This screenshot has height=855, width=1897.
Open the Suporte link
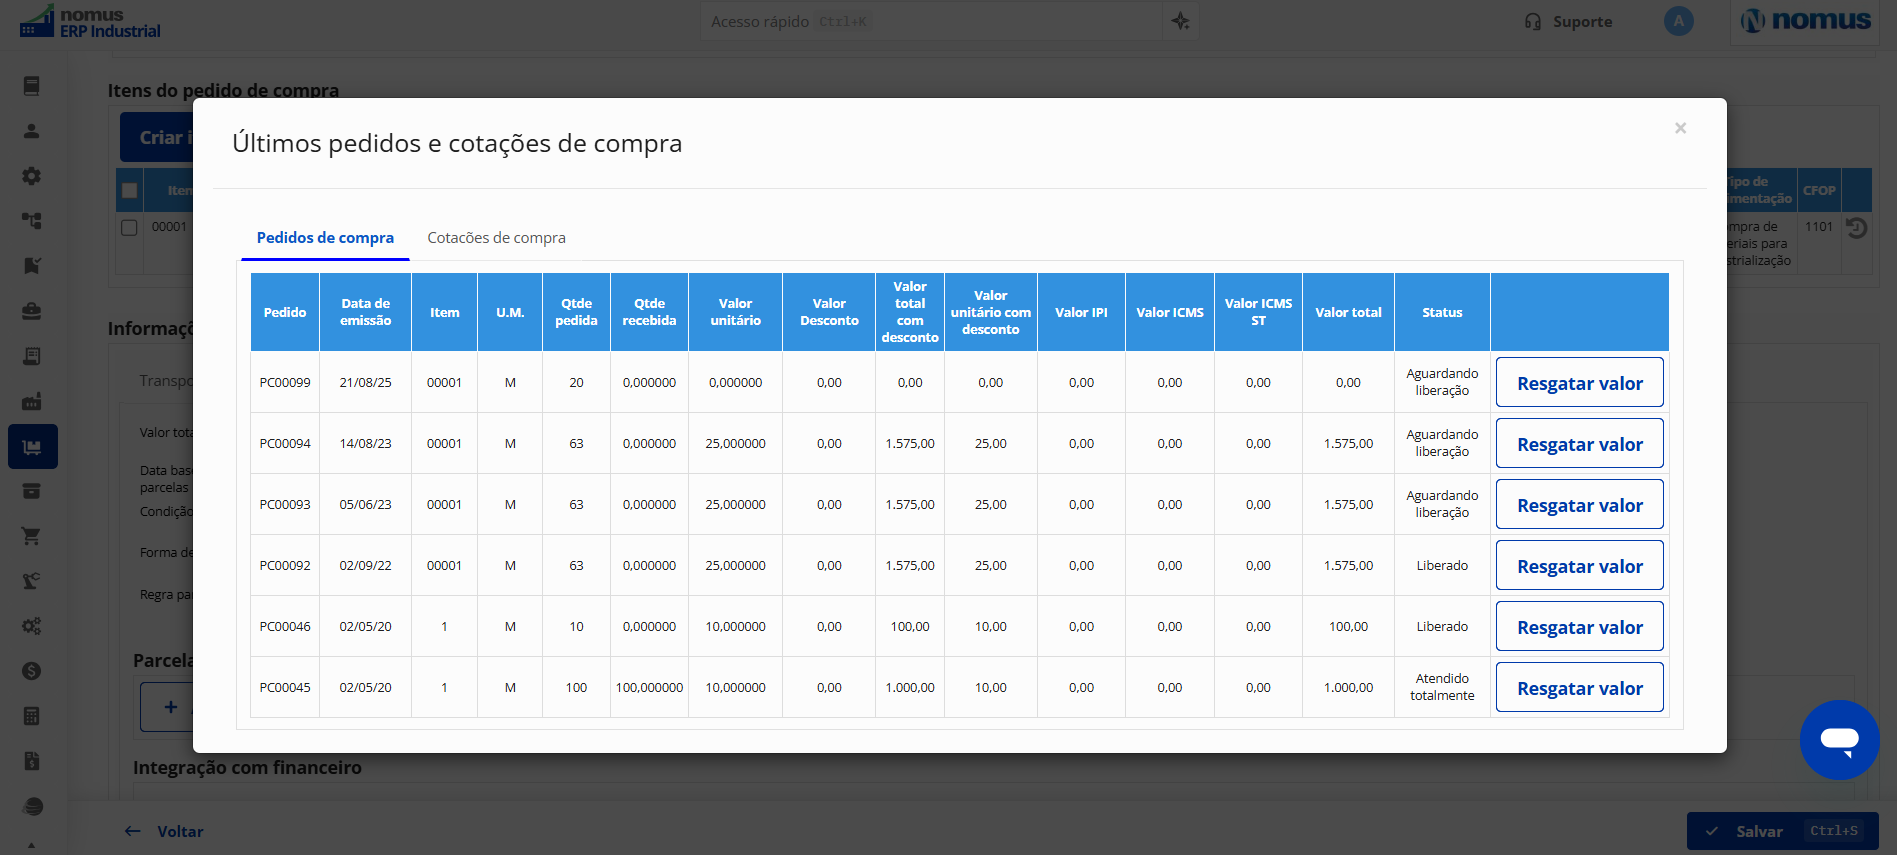1568,21
